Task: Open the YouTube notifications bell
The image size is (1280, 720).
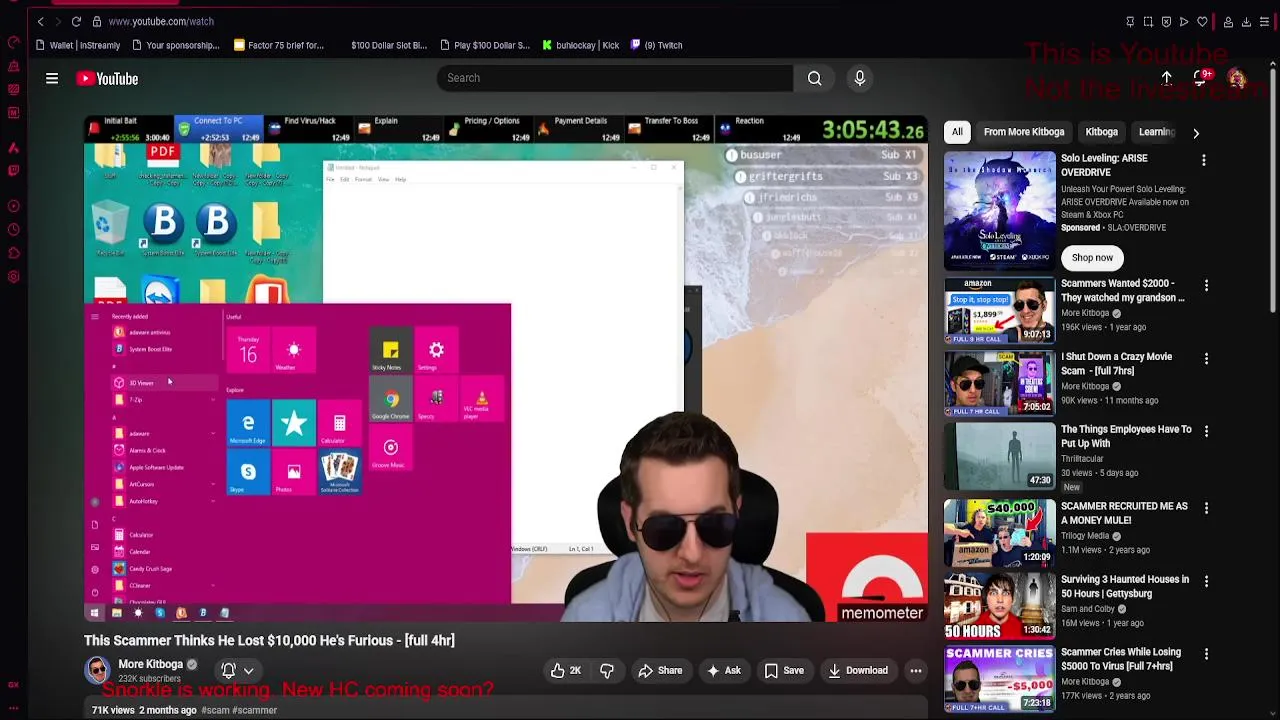Action: pyautogui.click(x=1201, y=78)
